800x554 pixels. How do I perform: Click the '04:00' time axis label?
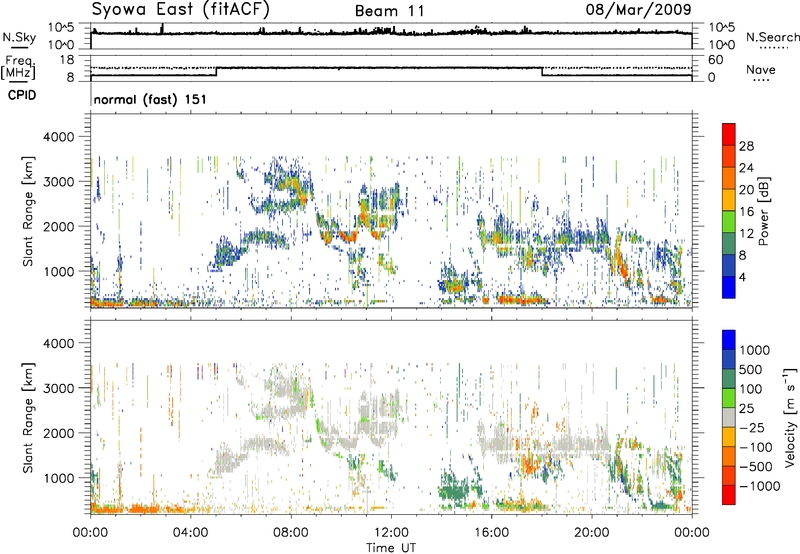(191, 533)
